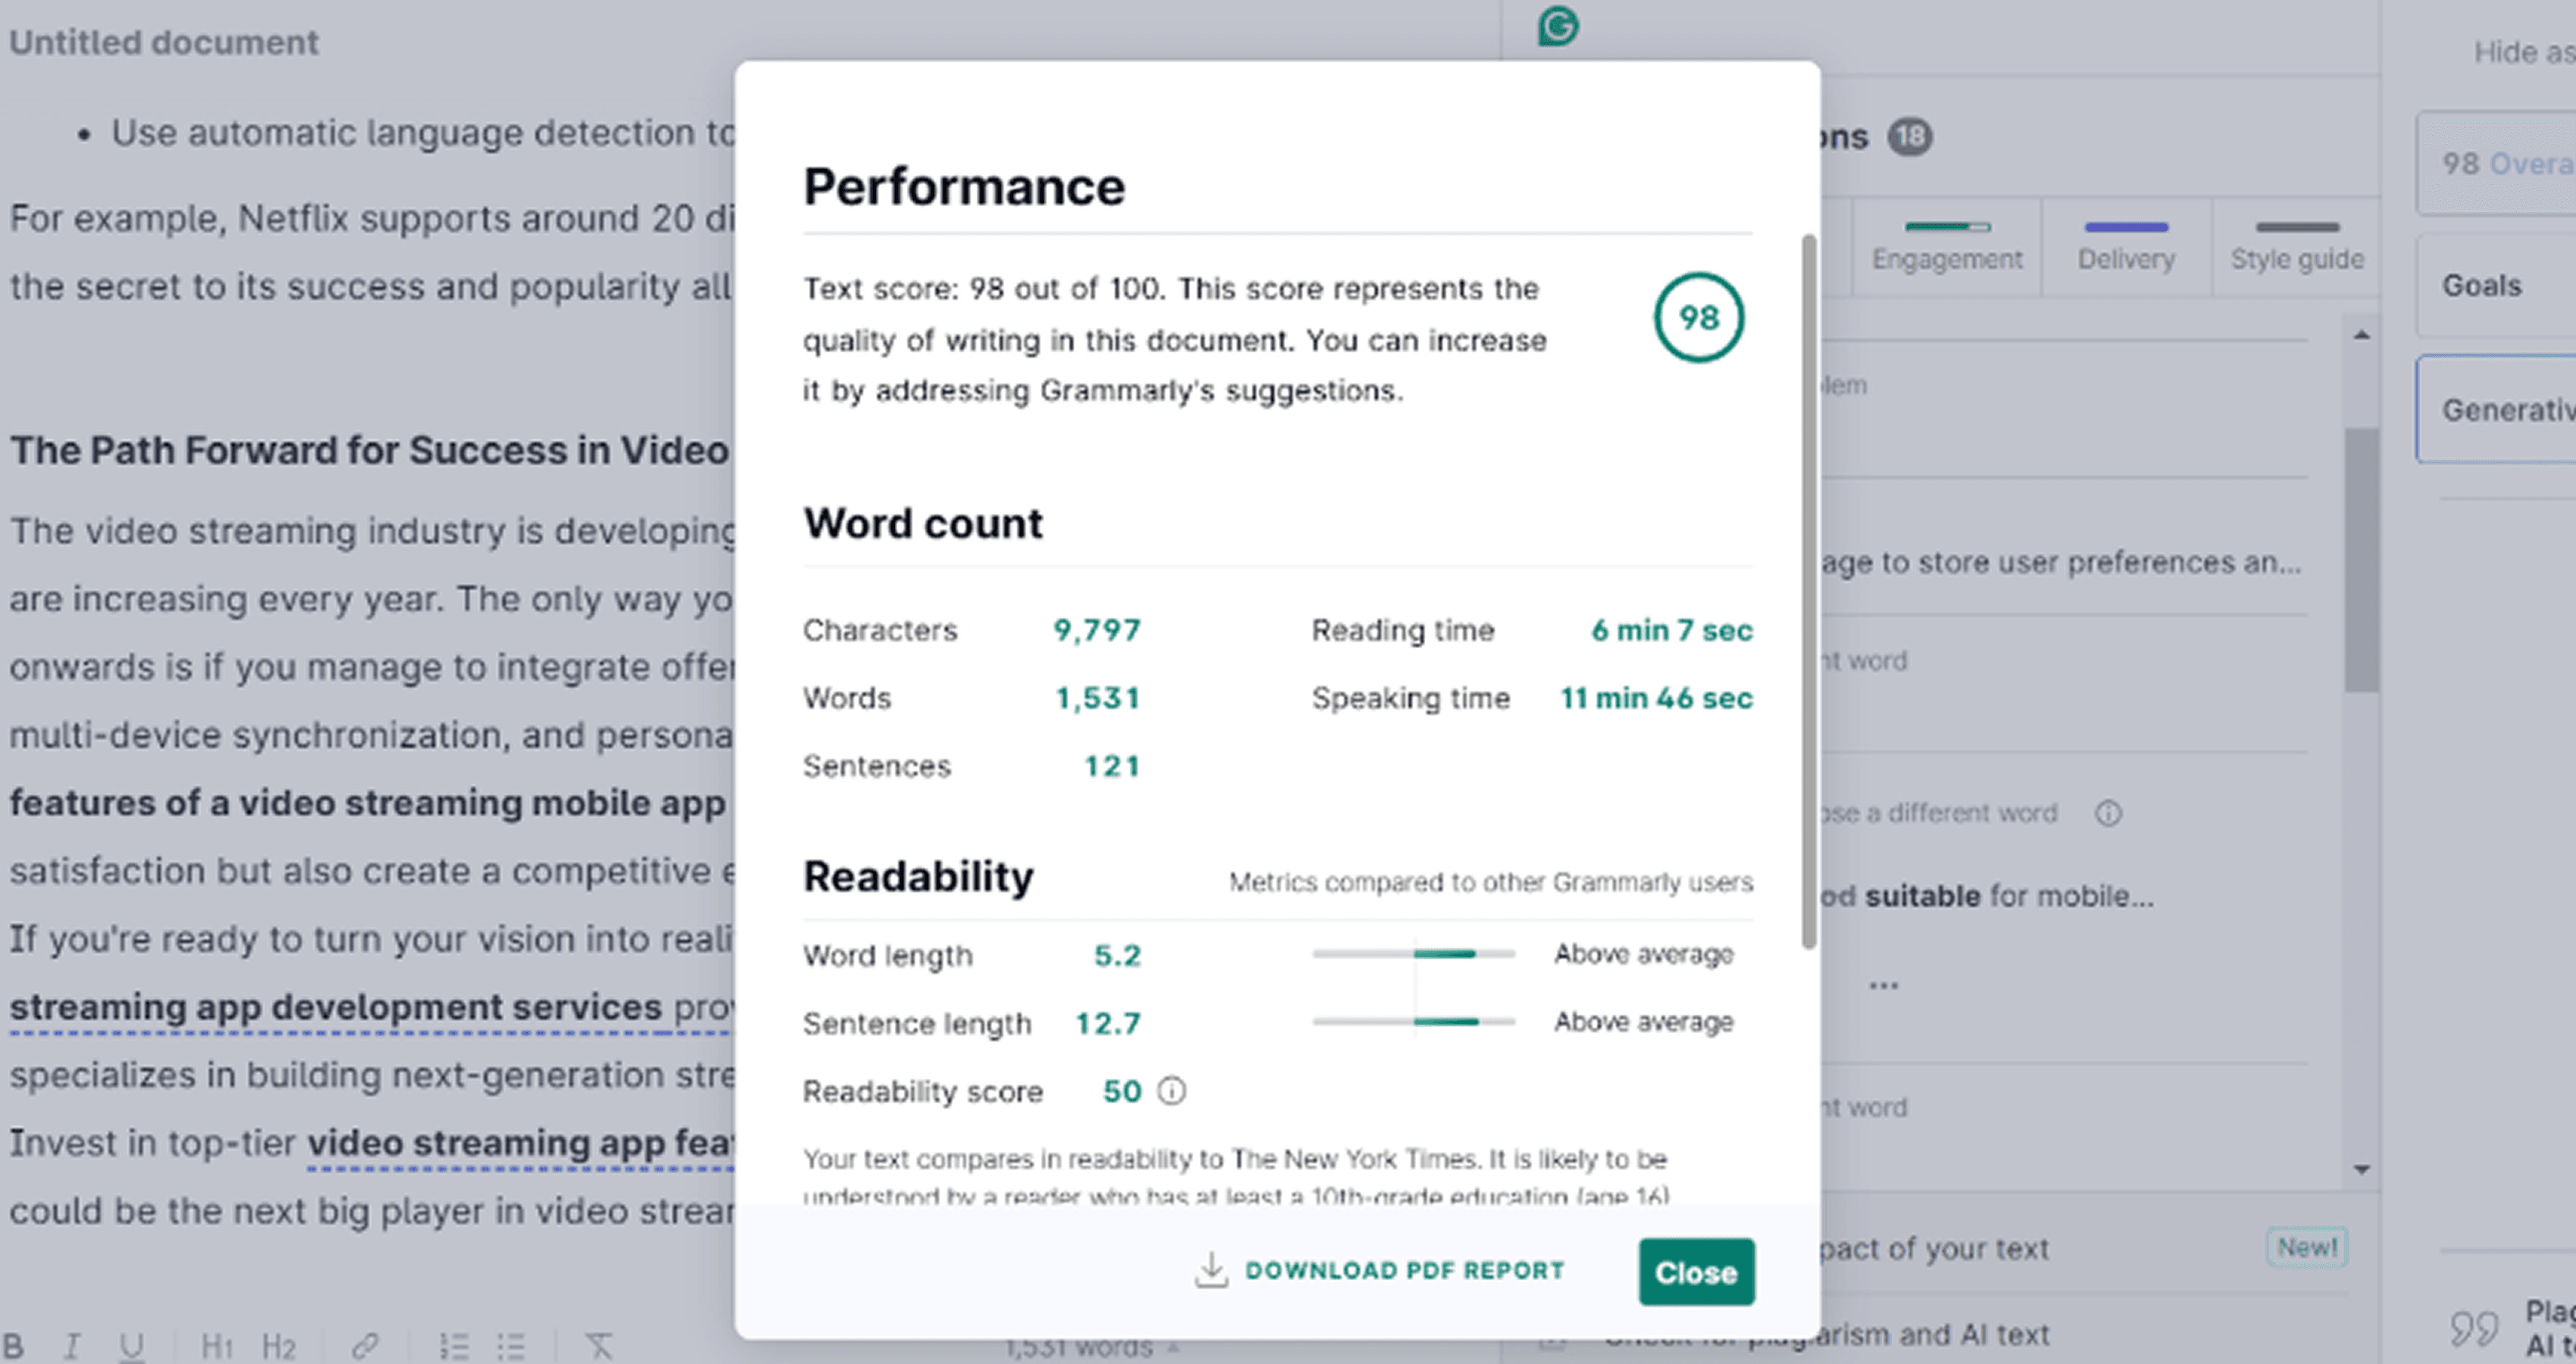Viewport: 2576px width, 1364px height.
Task: Apply Heading 1 style
Action: [217, 1346]
